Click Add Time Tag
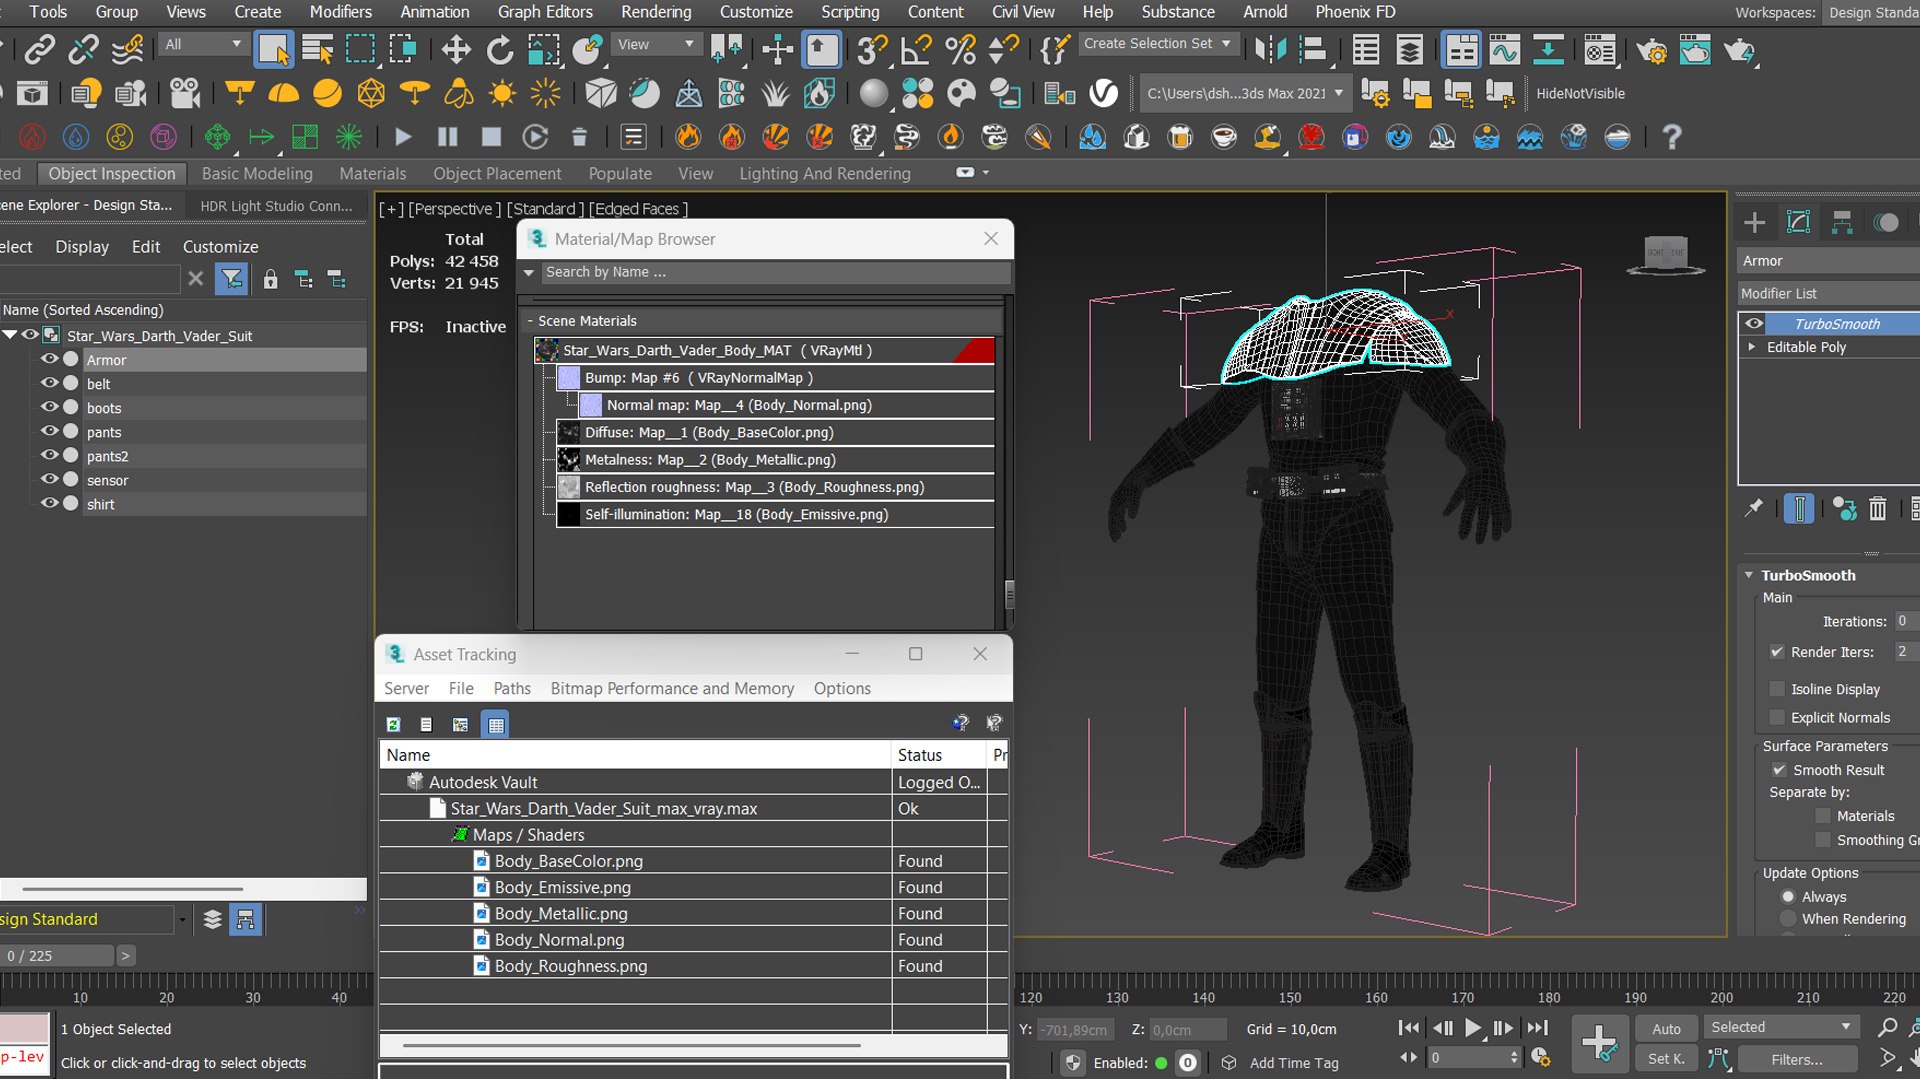This screenshot has width=1920, height=1080. [1294, 1063]
